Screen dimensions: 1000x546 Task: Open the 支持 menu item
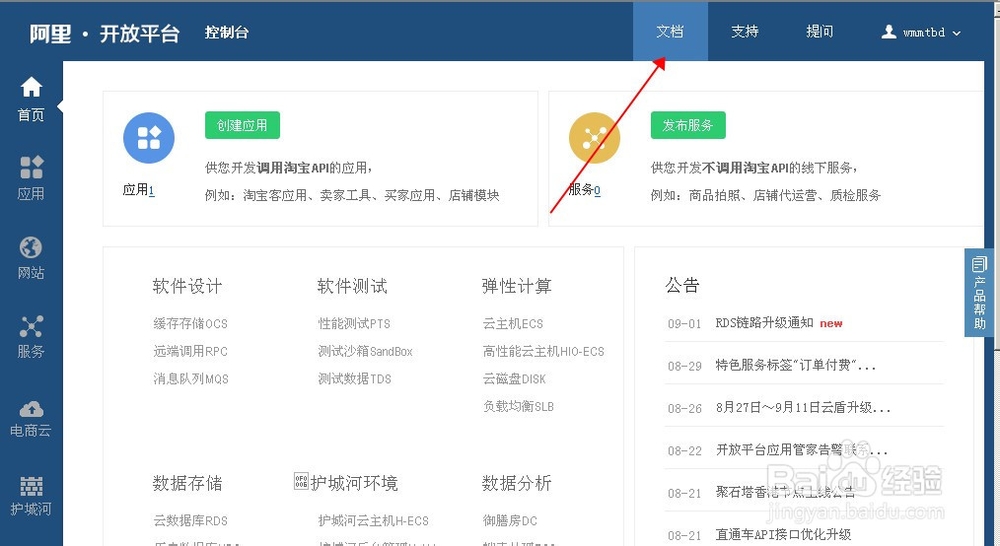tap(744, 31)
